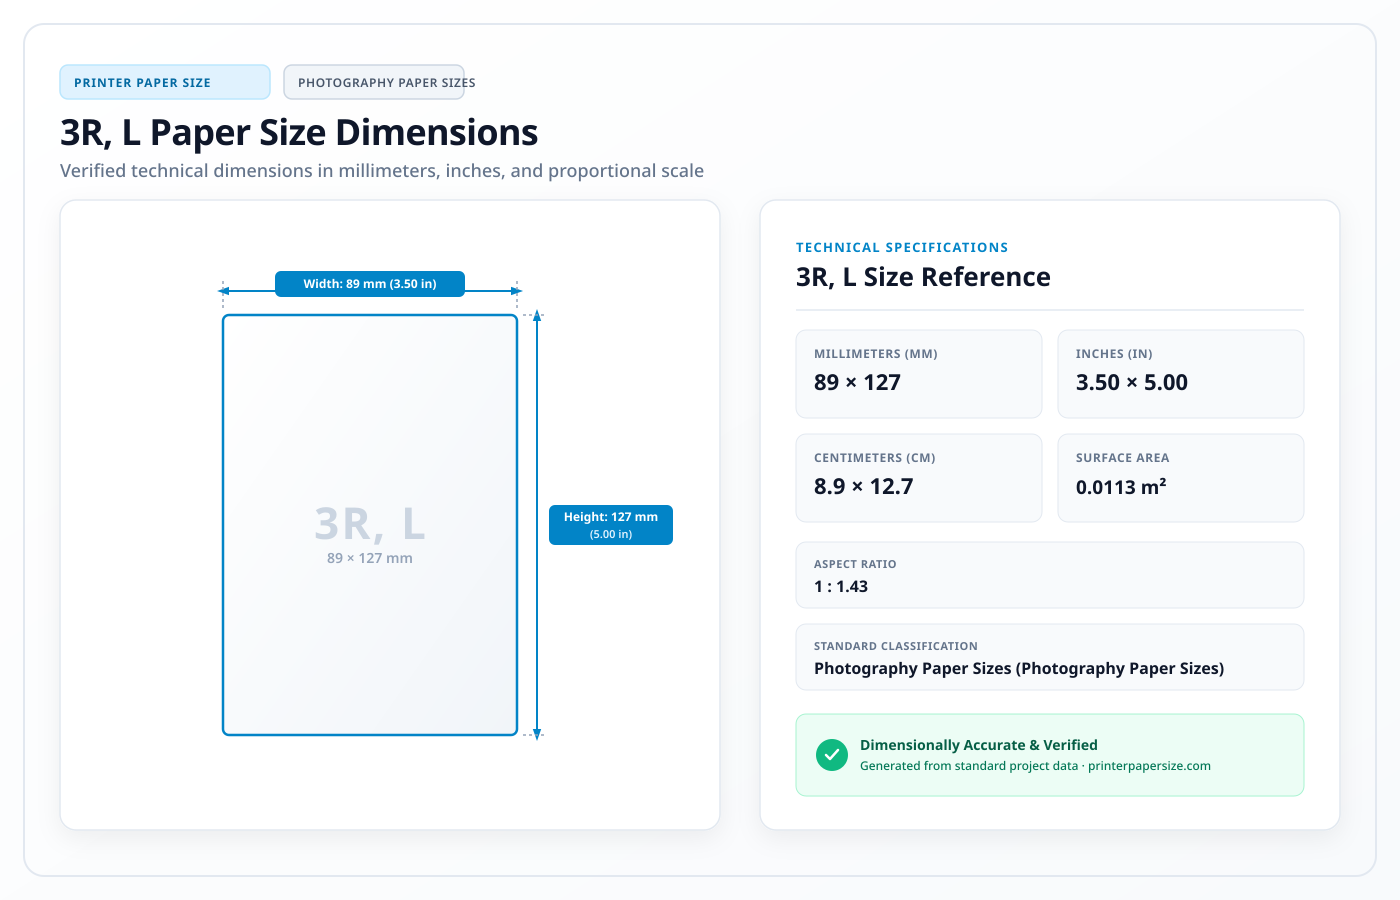The width and height of the screenshot is (1400, 900).
Task: Click the 3R, L paper diagram
Action: [370, 525]
